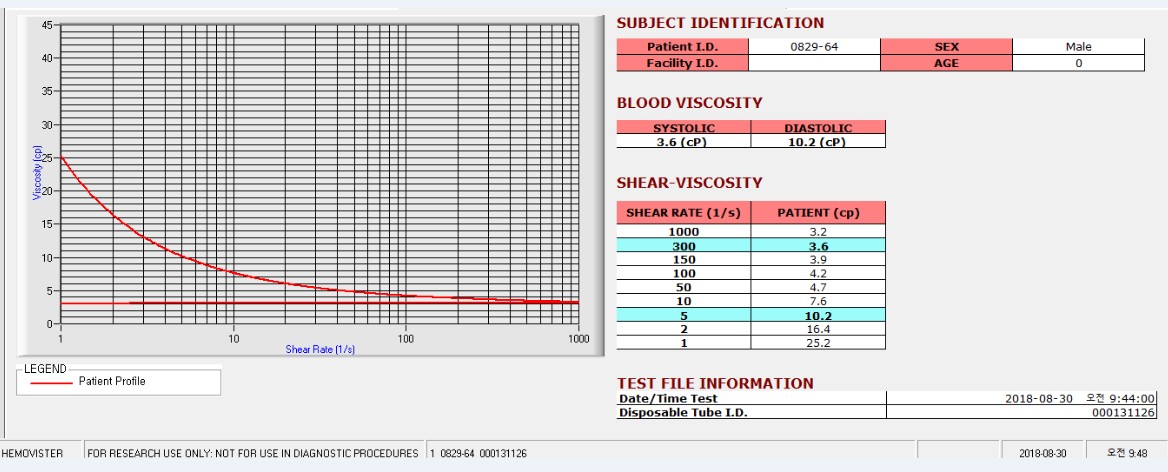Click the Shear Rate (1/s) axis label
Image resolution: width=1168 pixels, height=472 pixels.
[320, 349]
